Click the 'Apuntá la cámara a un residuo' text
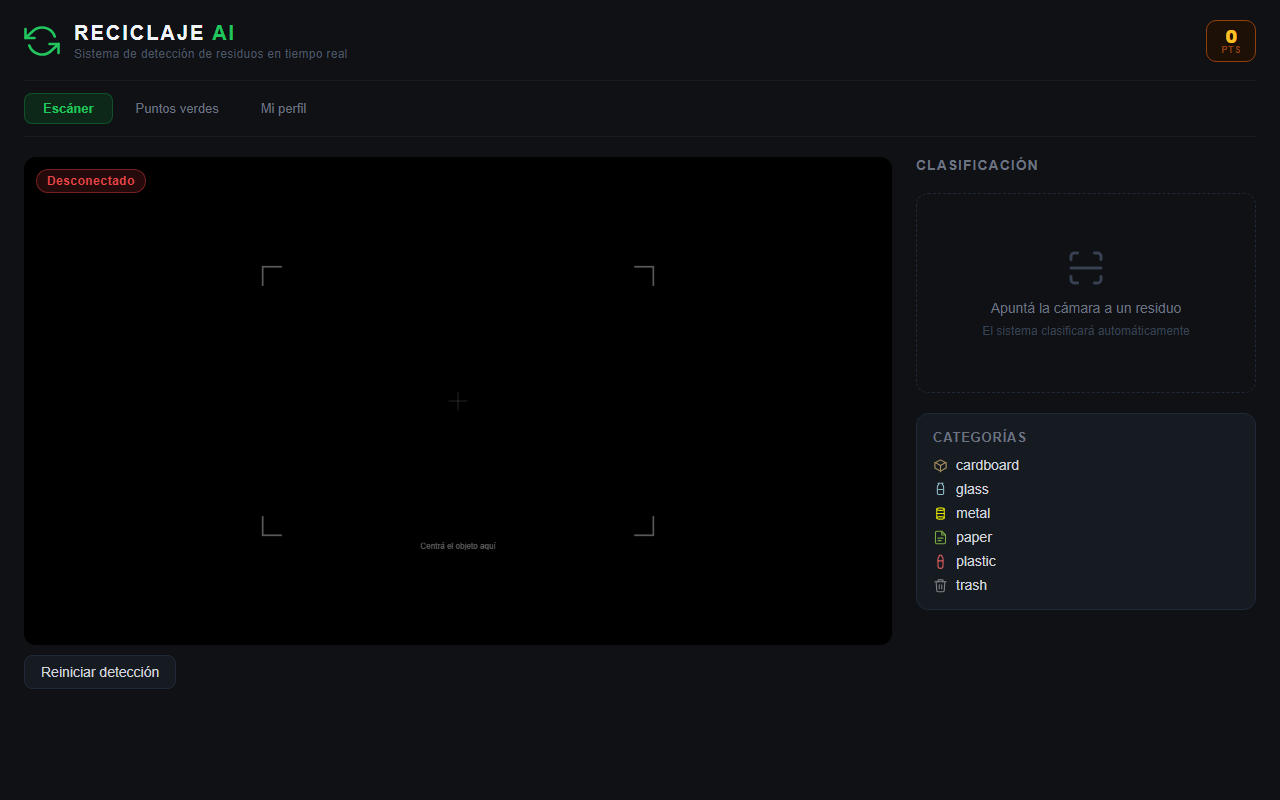Image resolution: width=1280 pixels, height=800 pixels. 1086,308
